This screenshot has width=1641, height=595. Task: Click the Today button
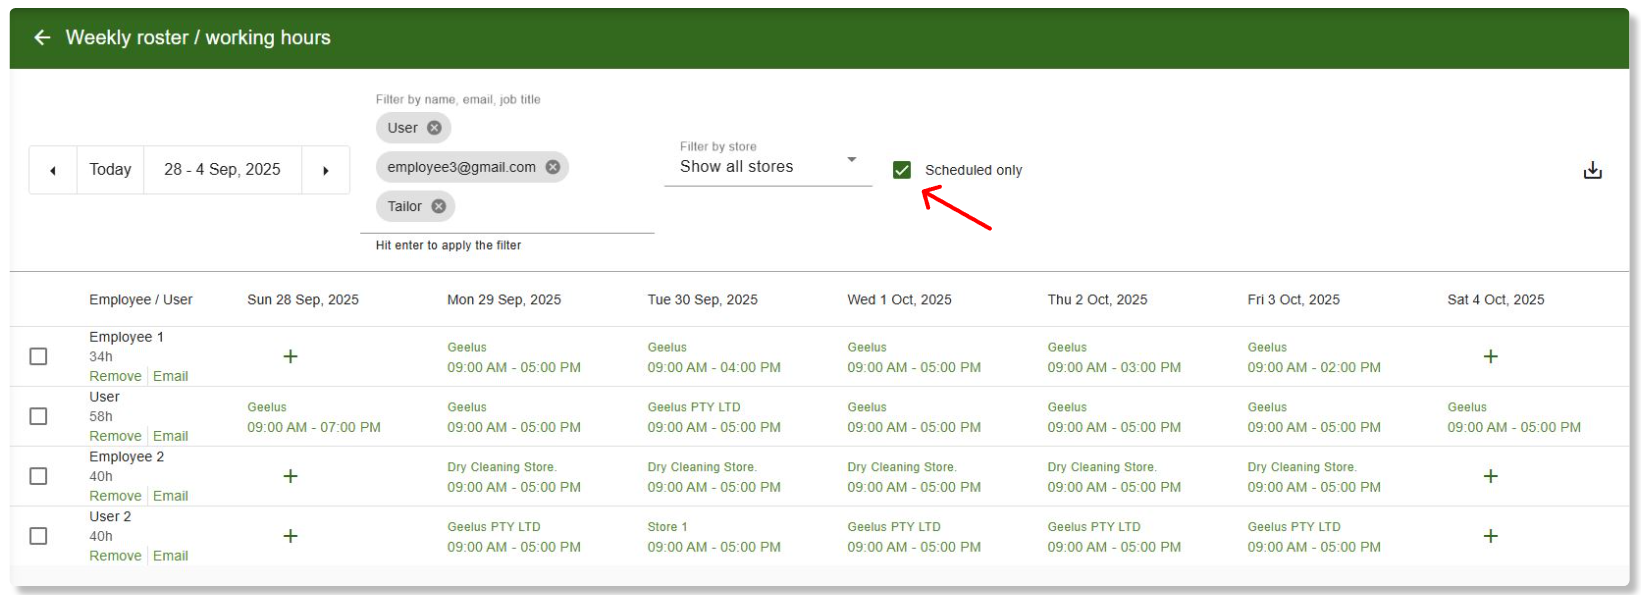[x=110, y=170]
